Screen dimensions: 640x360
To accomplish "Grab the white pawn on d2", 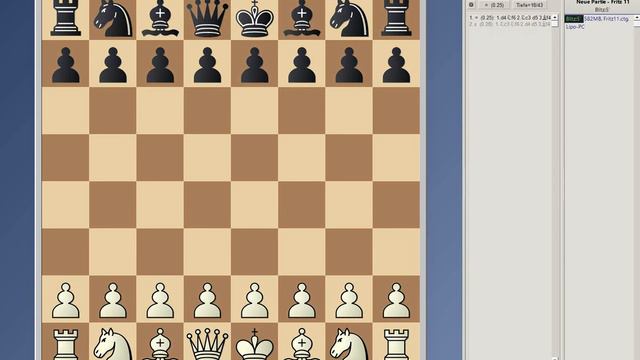I will [x=207, y=301].
